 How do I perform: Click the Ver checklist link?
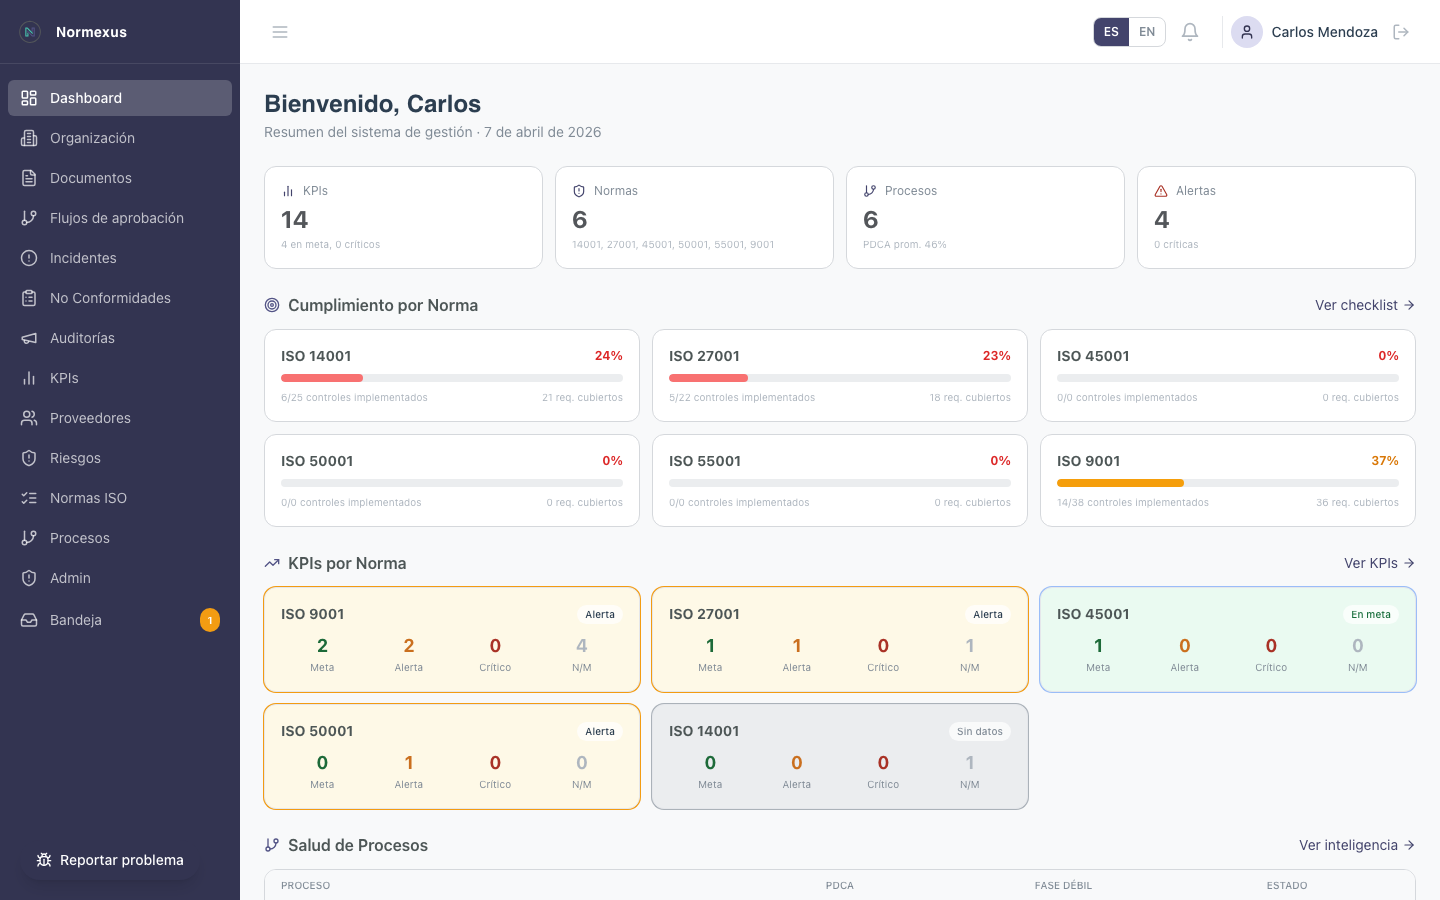1364,305
